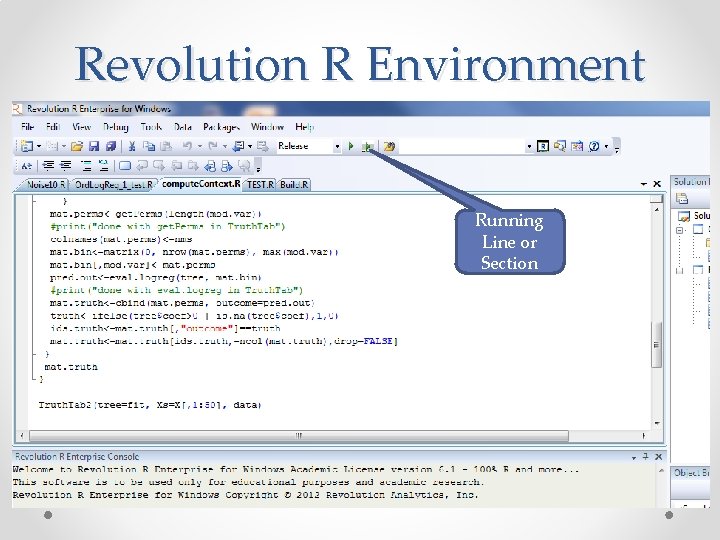Image resolution: width=720 pixels, height=540 pixels.
Task: Open the console window position dropdown arrow
Action: (x=634, y=457)
